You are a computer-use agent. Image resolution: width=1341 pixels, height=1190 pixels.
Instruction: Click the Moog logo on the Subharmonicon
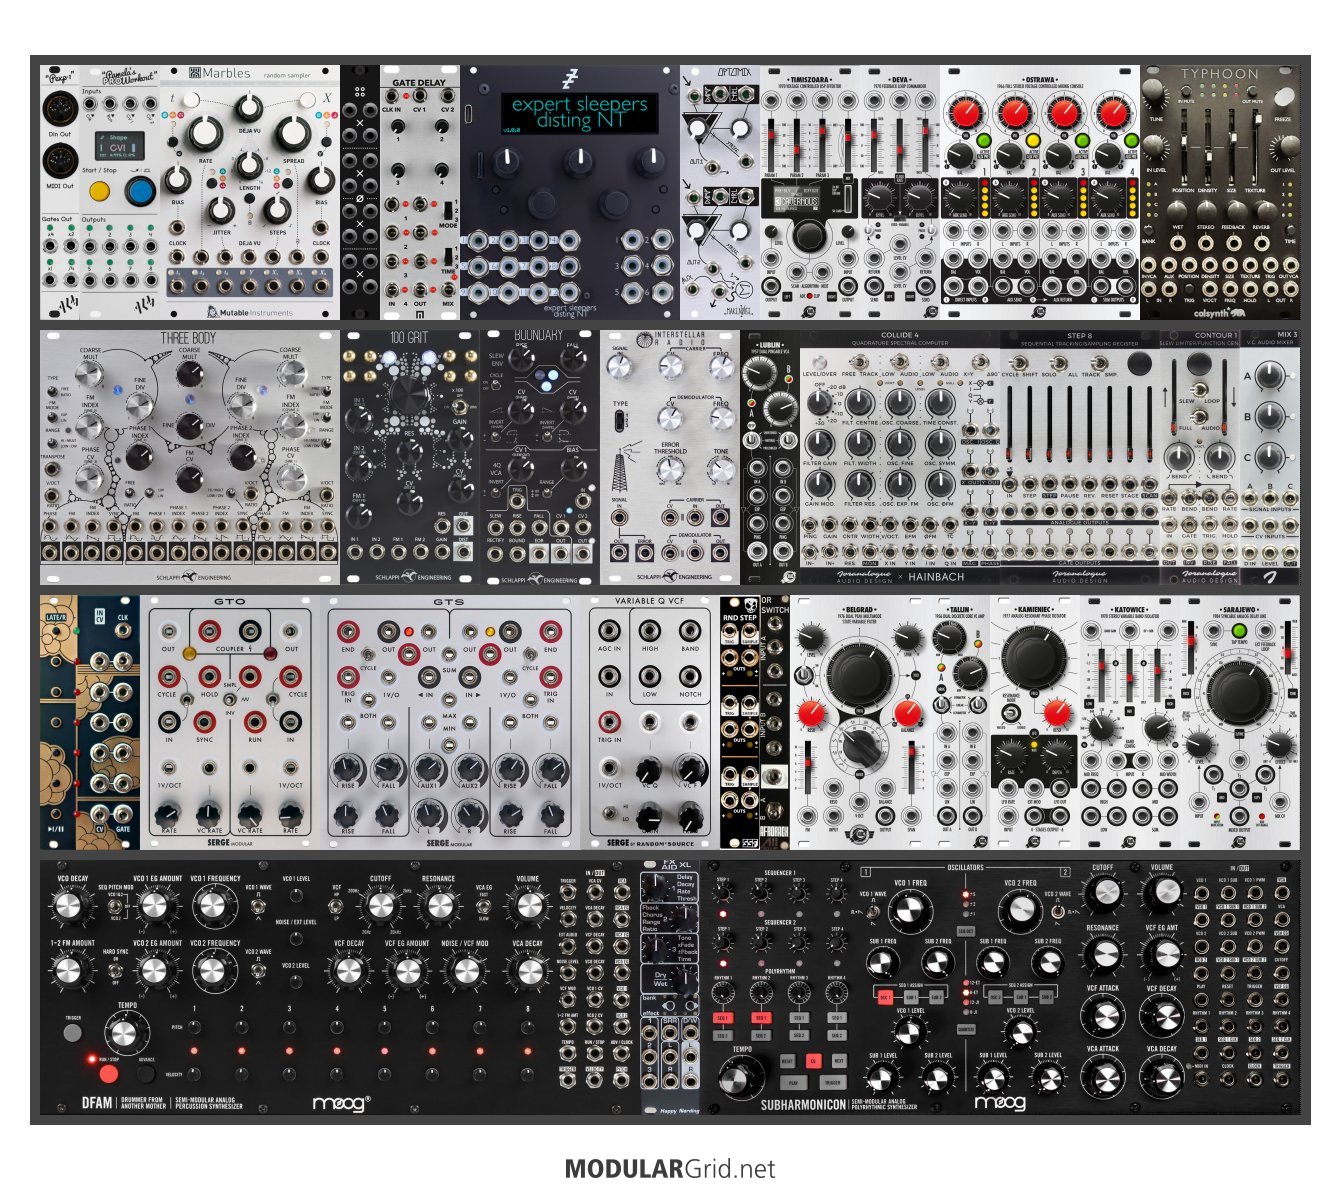coord(1000,1103)
